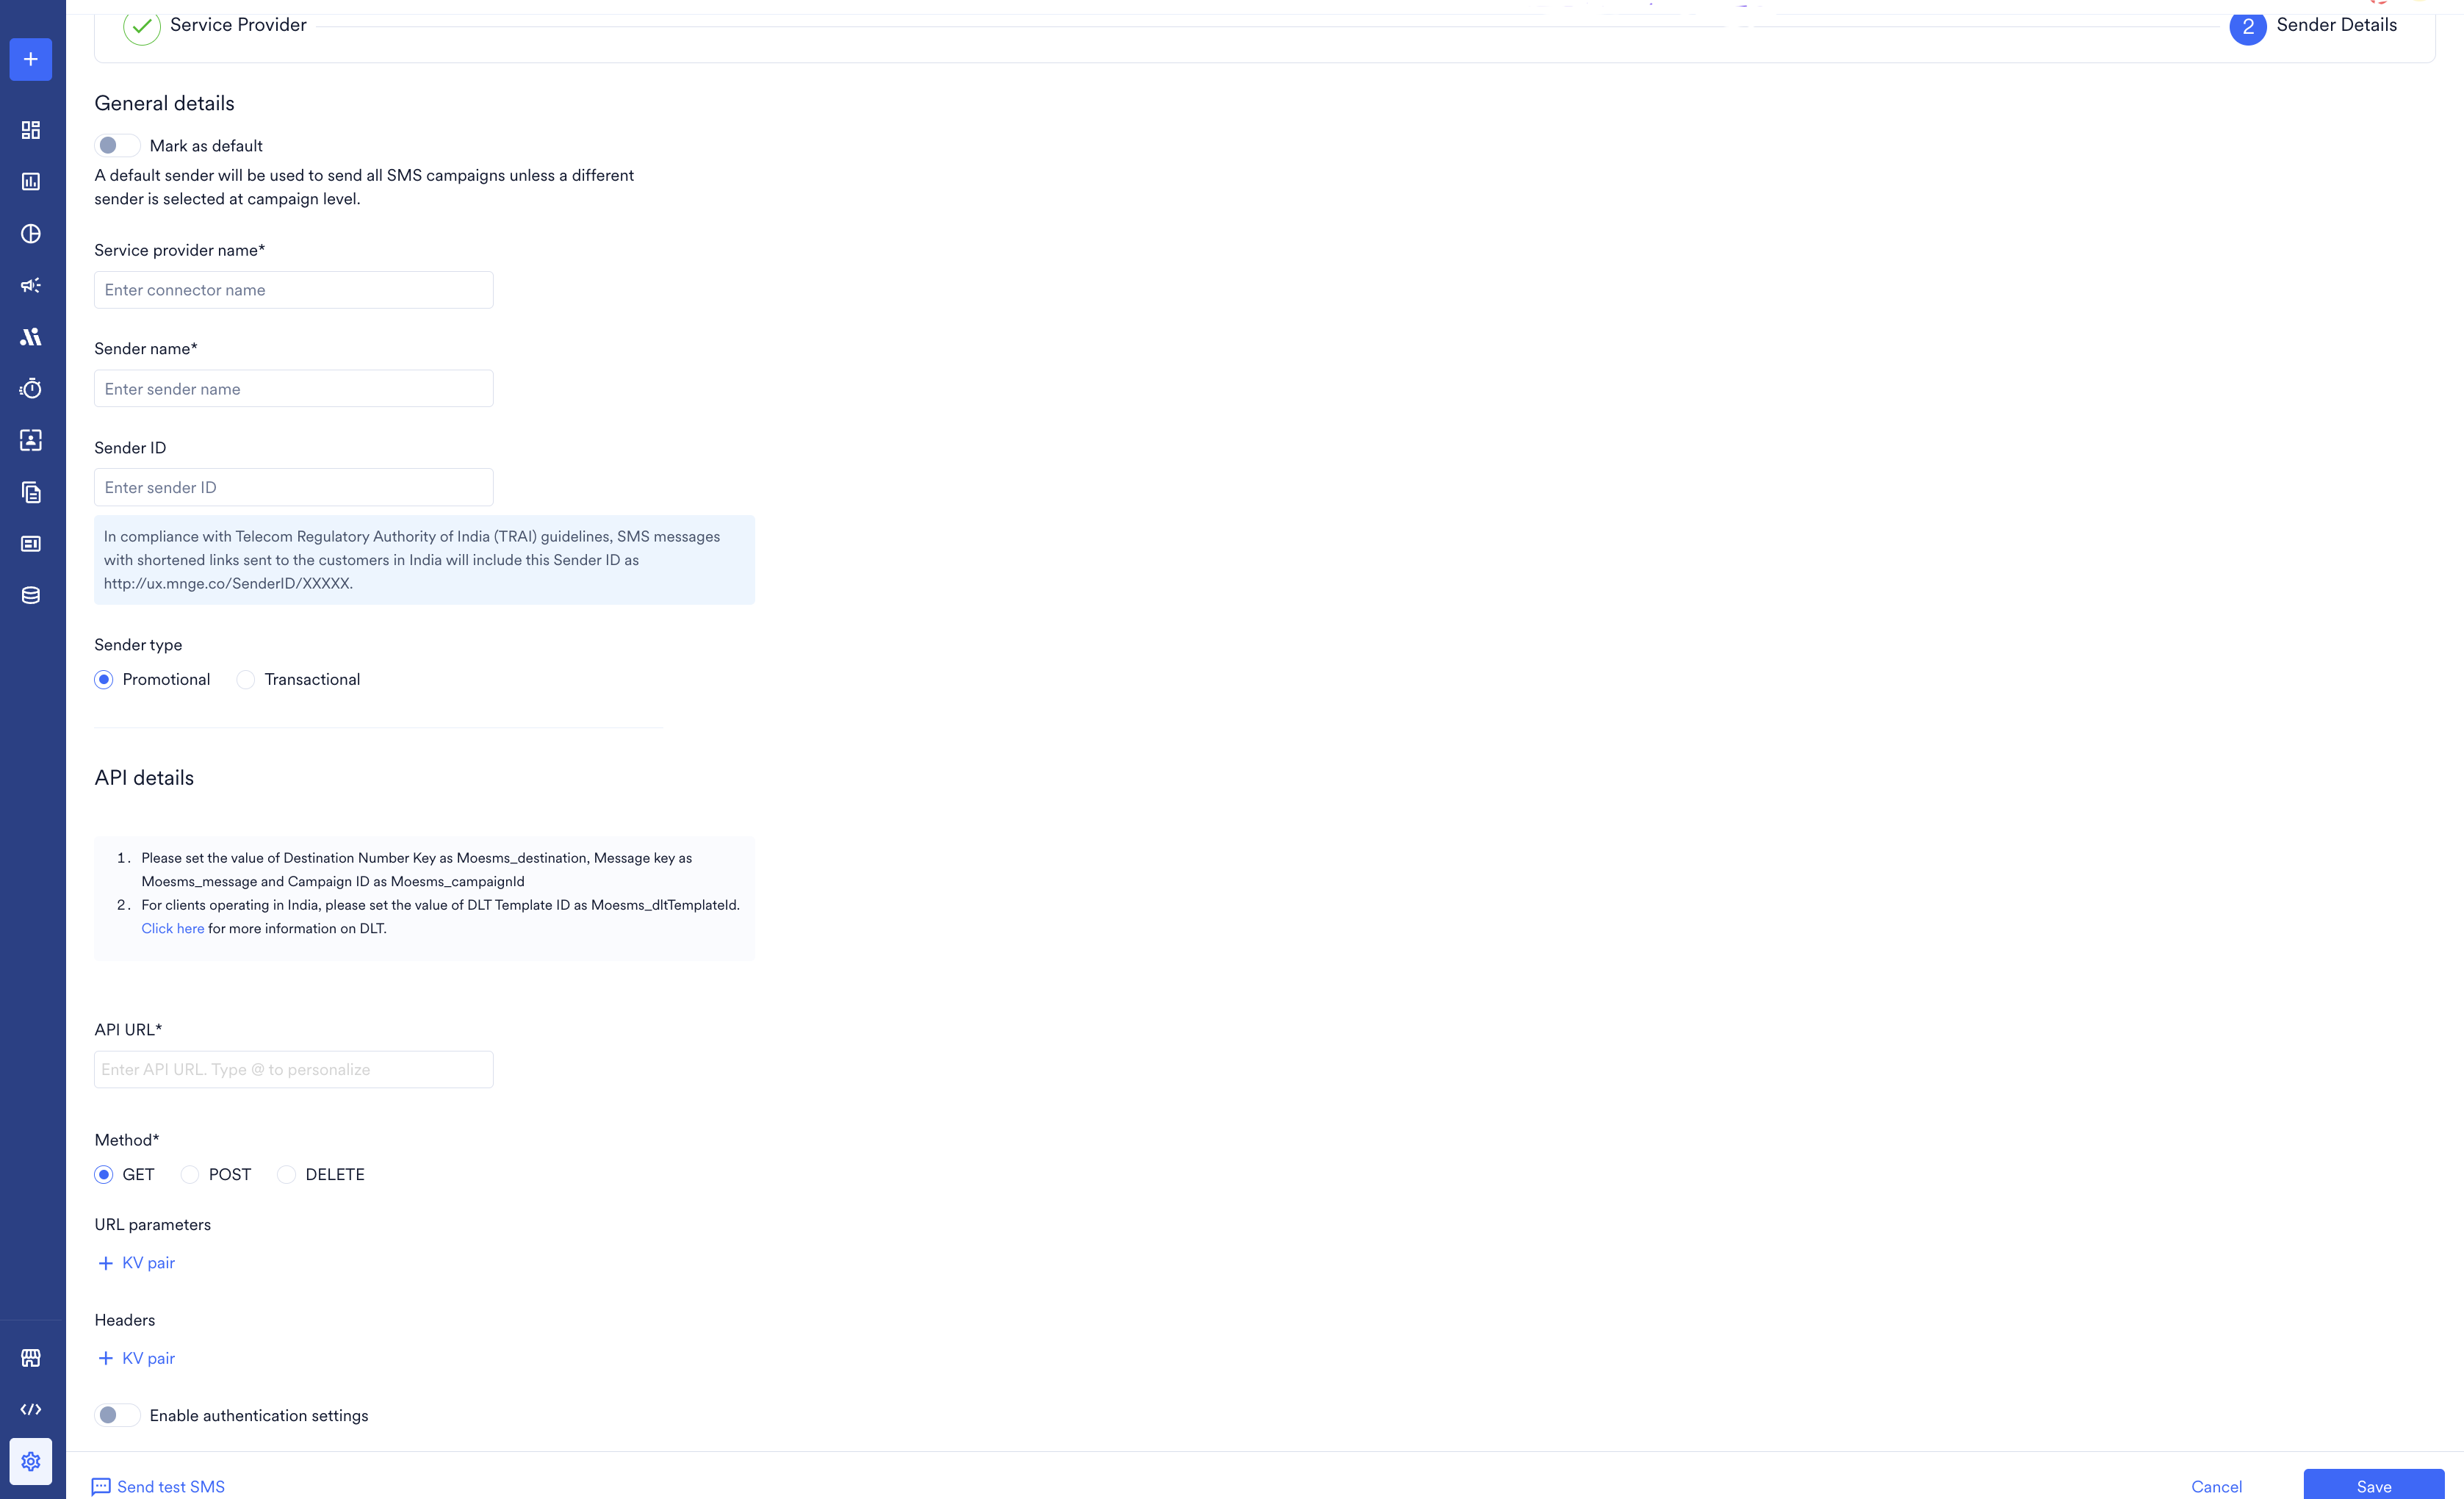Open the settings gear icon in sidebar
Image resolution: width=2464 pixels, height=1499 pixels.
pyautogui.click(x=31, y=1462)
